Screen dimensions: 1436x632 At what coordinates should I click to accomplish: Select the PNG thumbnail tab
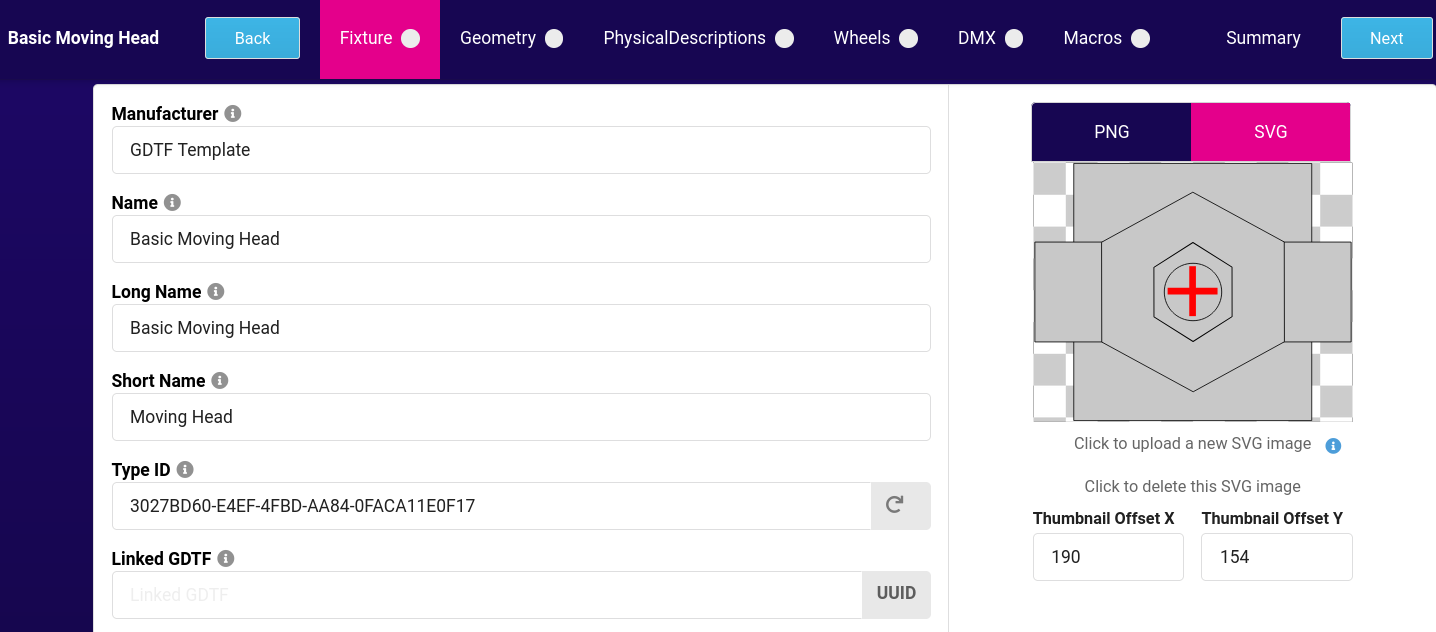point(1112,132)
